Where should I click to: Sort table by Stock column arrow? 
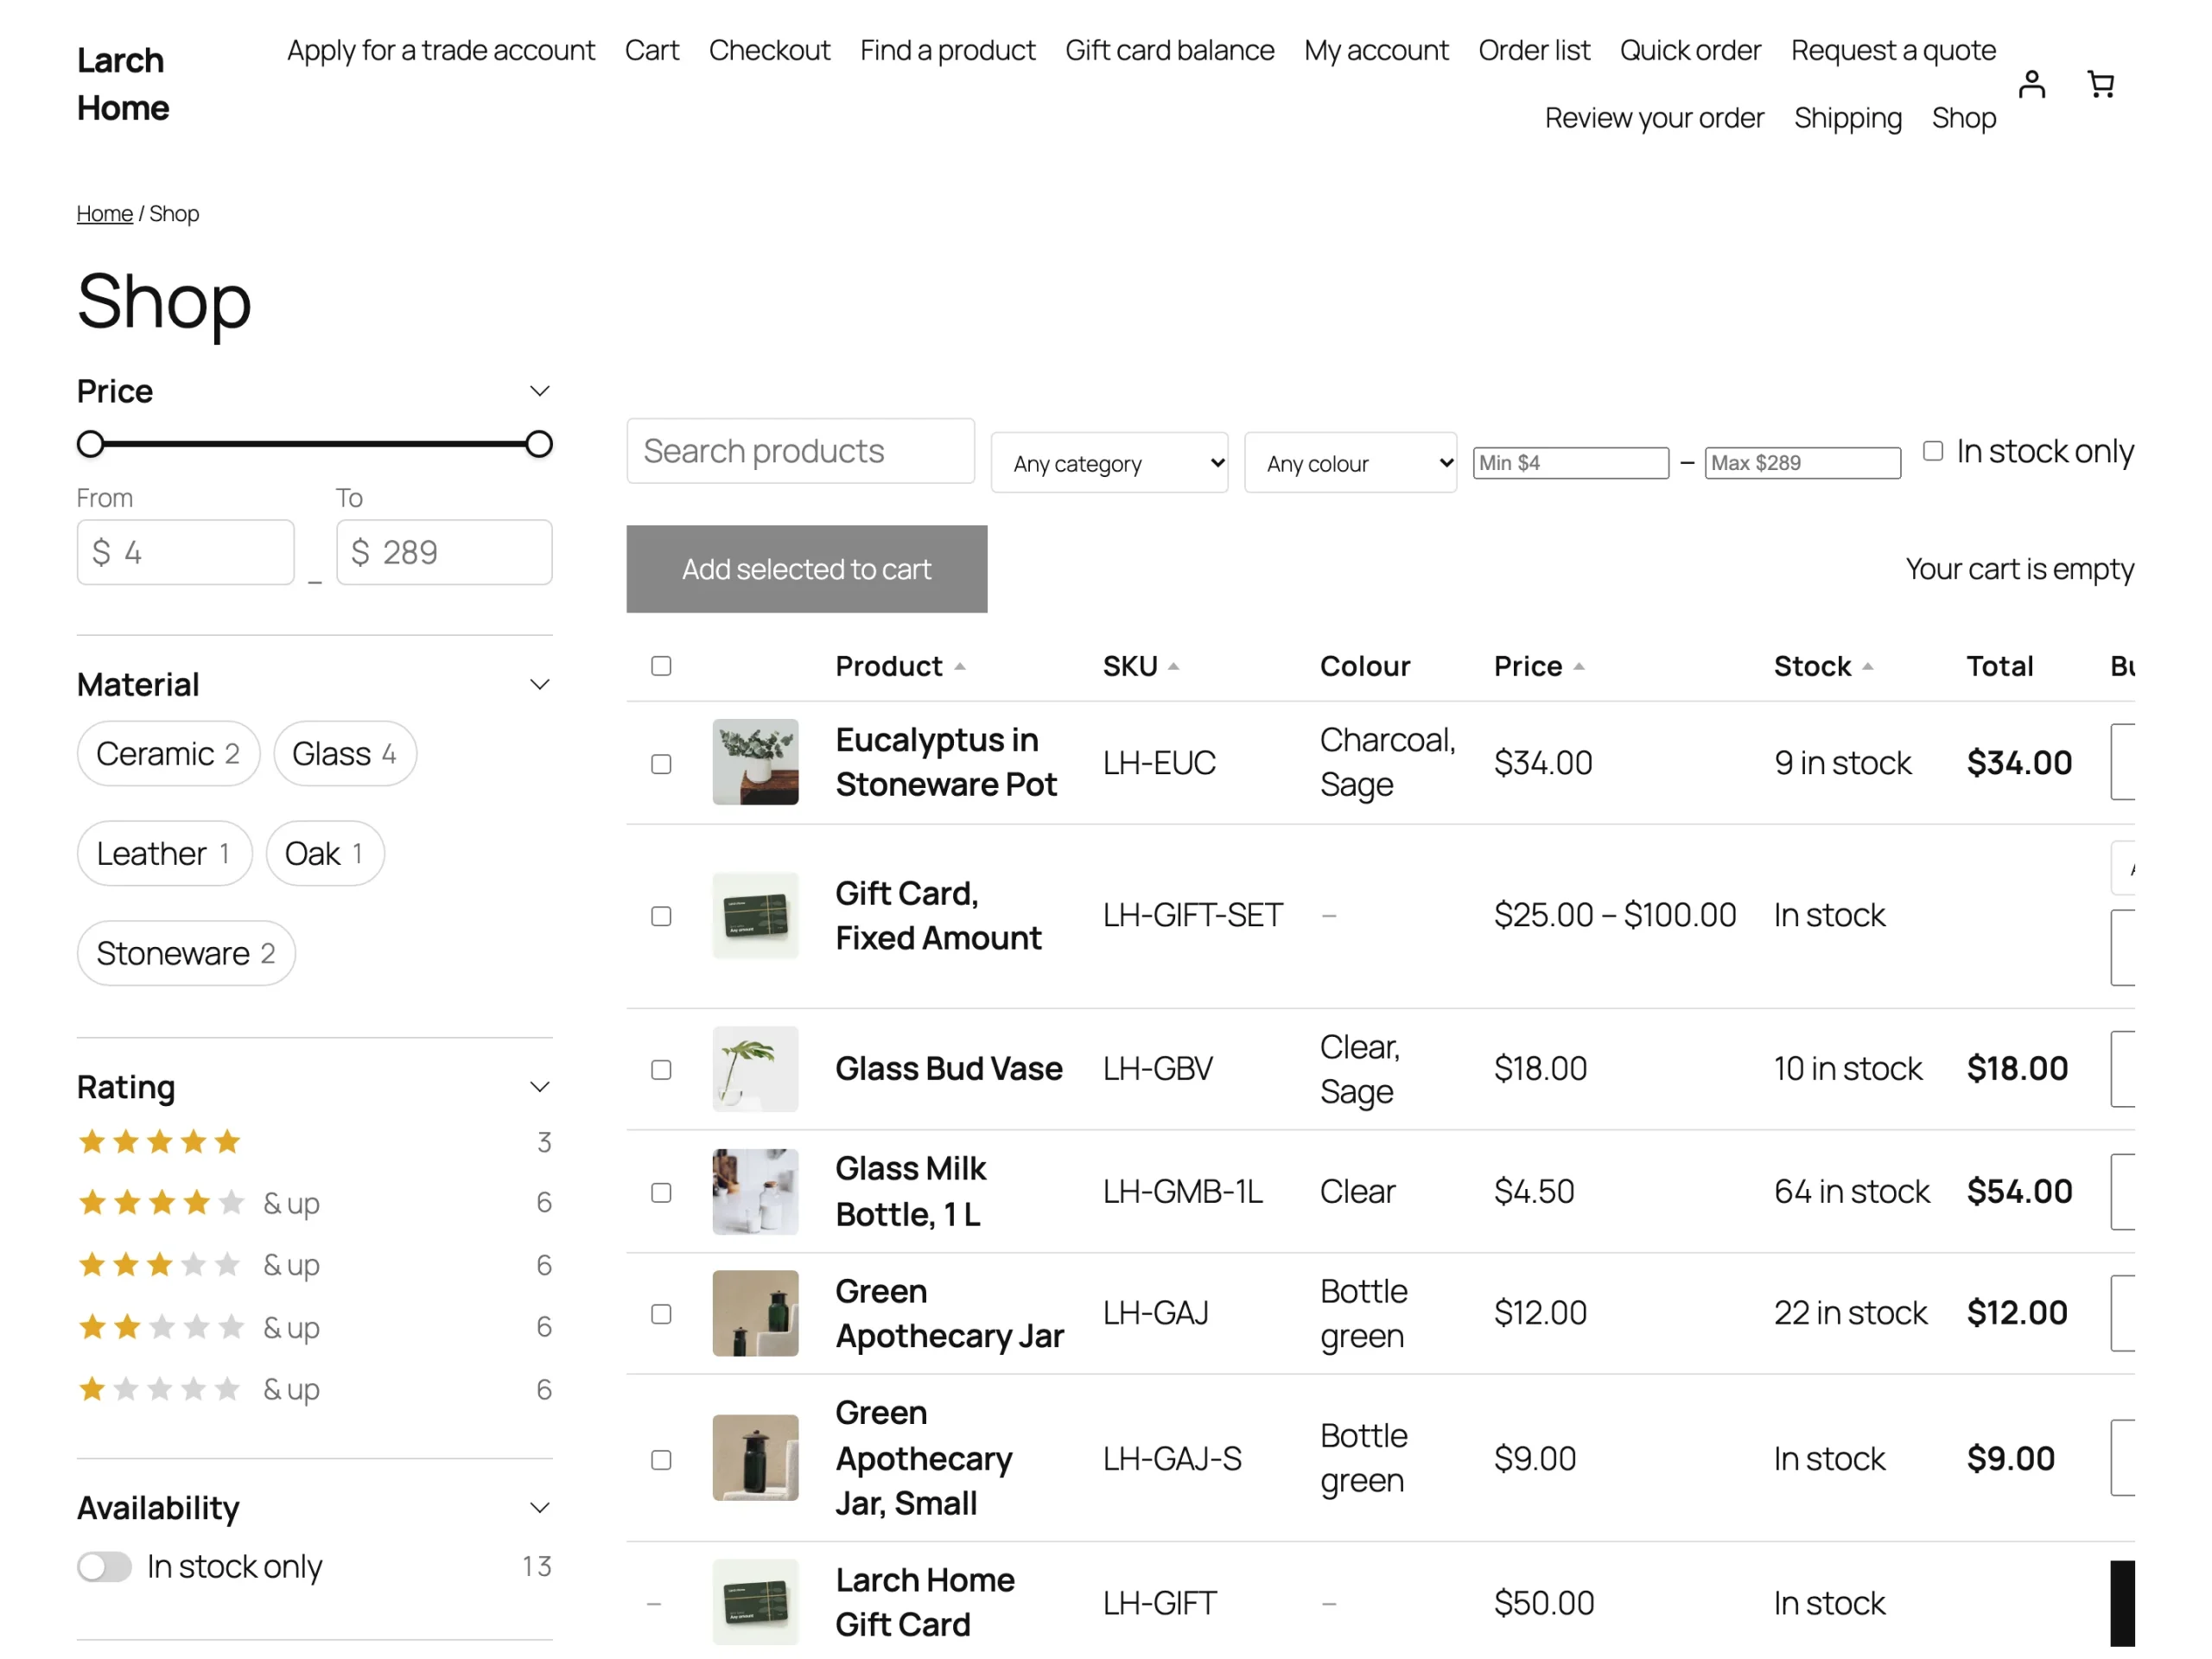pyautogui.click(x=1867, y=666)
